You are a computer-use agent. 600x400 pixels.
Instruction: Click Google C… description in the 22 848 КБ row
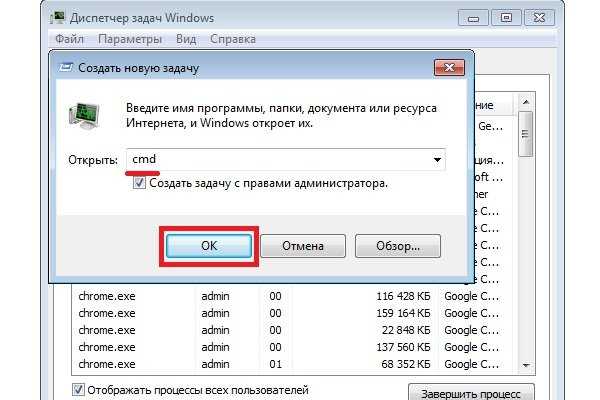pos(471,330)
